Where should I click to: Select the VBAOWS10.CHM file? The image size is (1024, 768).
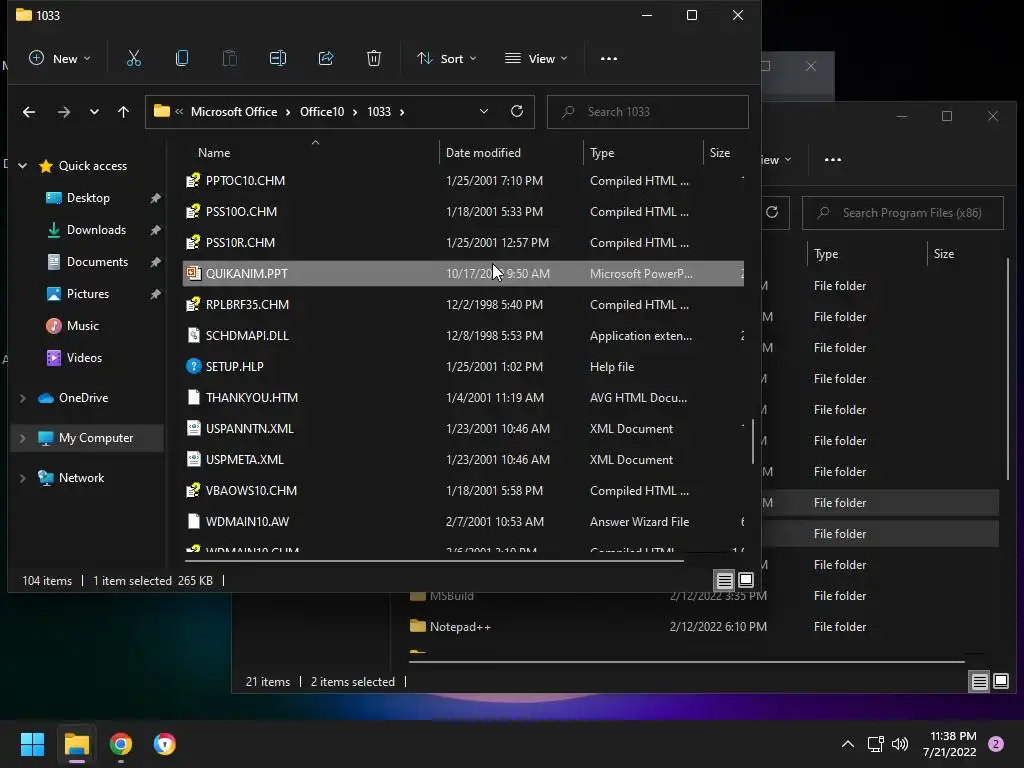[463, 491]
